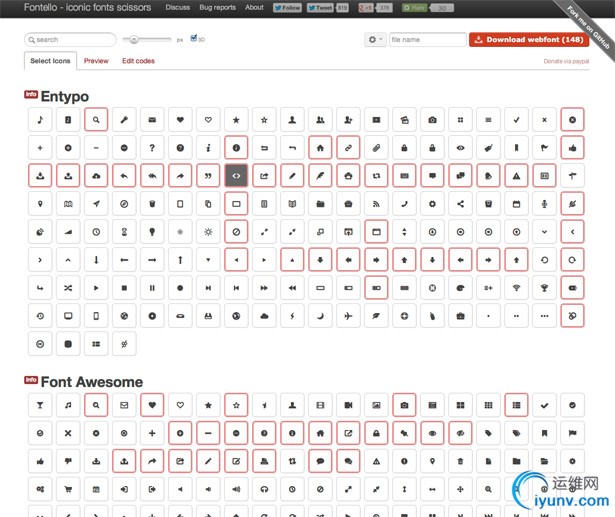Open Bug reports in top bar

click(x=218, y=7)
